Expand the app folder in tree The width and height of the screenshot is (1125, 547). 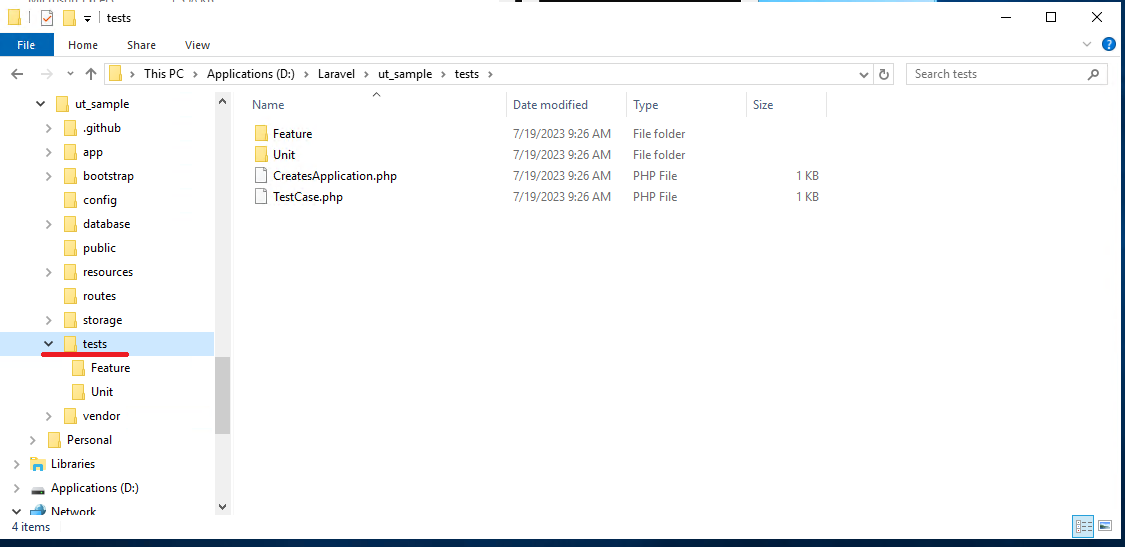[x=49, y=152]
